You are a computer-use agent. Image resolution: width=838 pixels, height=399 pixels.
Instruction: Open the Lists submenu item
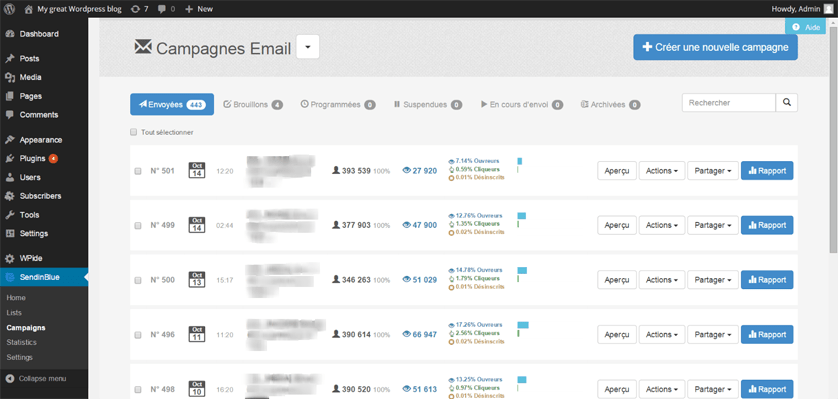tap(14, 312)
